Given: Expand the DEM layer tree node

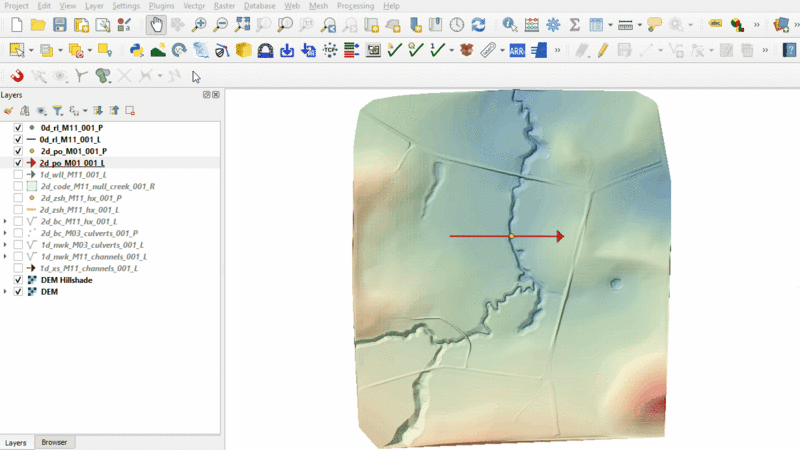Looking at the screenshot, I should 6,292.
